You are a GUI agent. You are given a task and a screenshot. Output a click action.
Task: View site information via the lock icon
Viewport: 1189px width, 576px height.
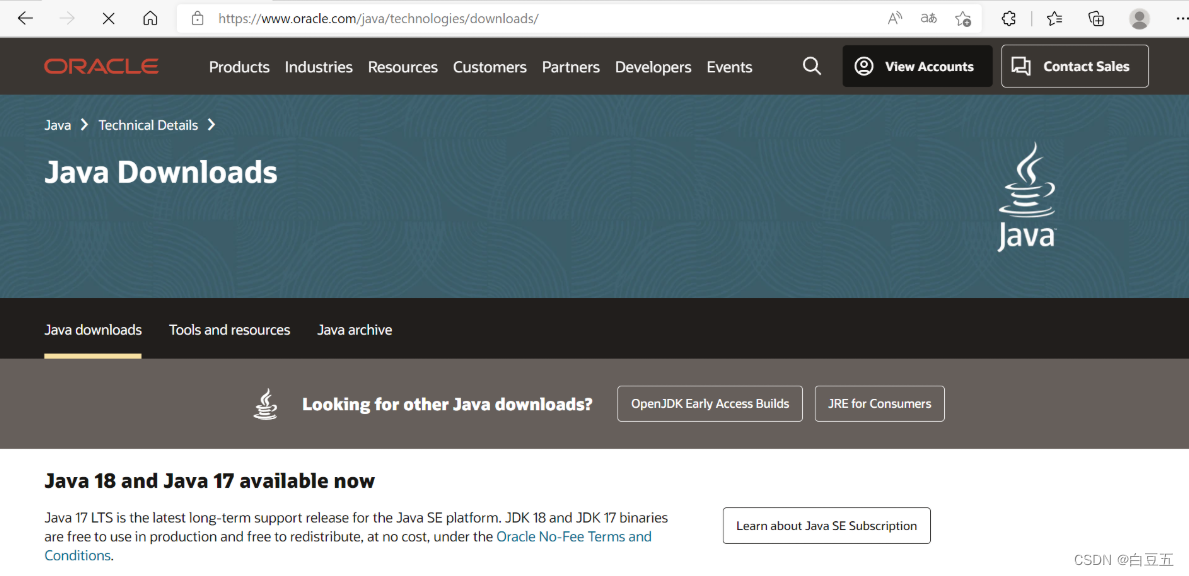(198, 18)
